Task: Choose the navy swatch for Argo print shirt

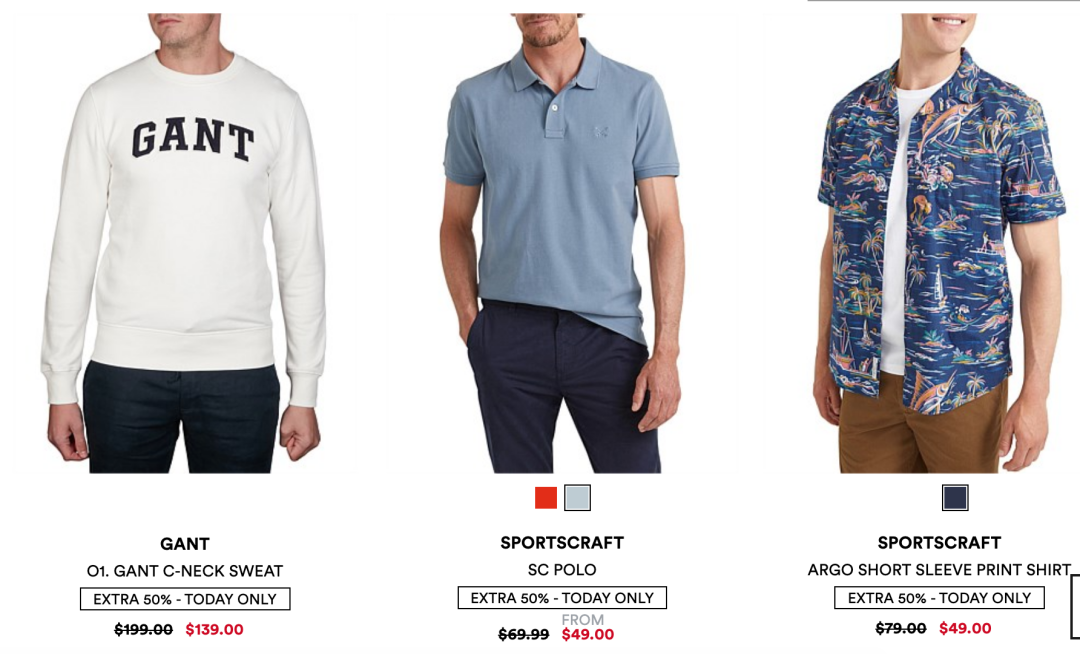Action: click(955, 498)
